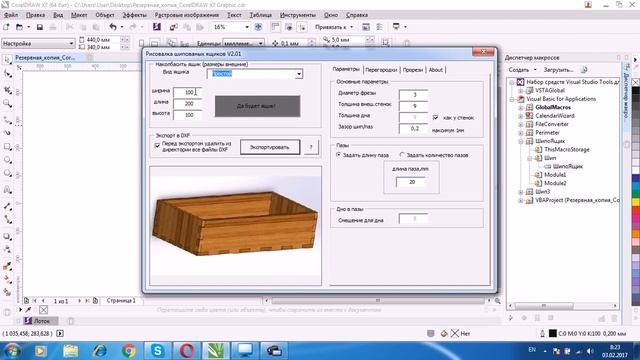Click the 'Диаметр фрезы' input field
Viewport: 640px width, 360px height.
413,95
